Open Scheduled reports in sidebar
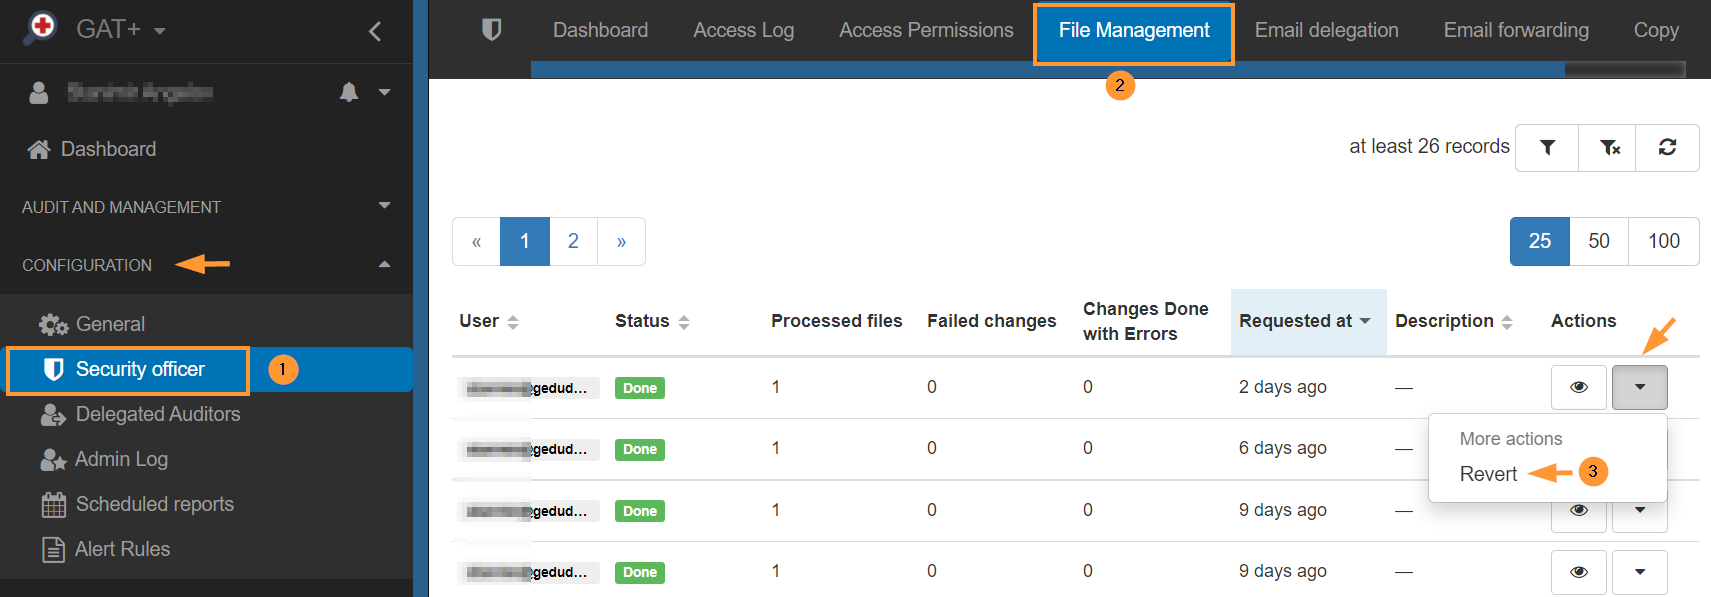Screen dimensions: 1711x597 [154, 504]
